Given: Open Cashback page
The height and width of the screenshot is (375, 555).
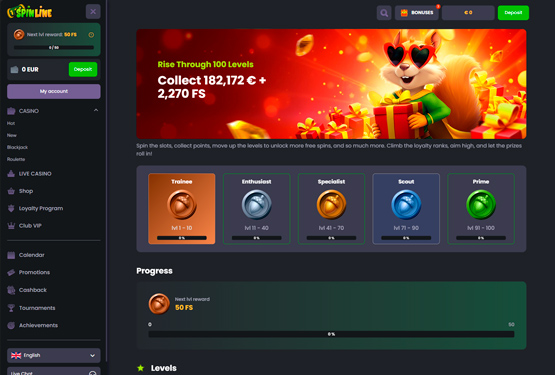Looking at the screenshot, I should tap(33, 290).
